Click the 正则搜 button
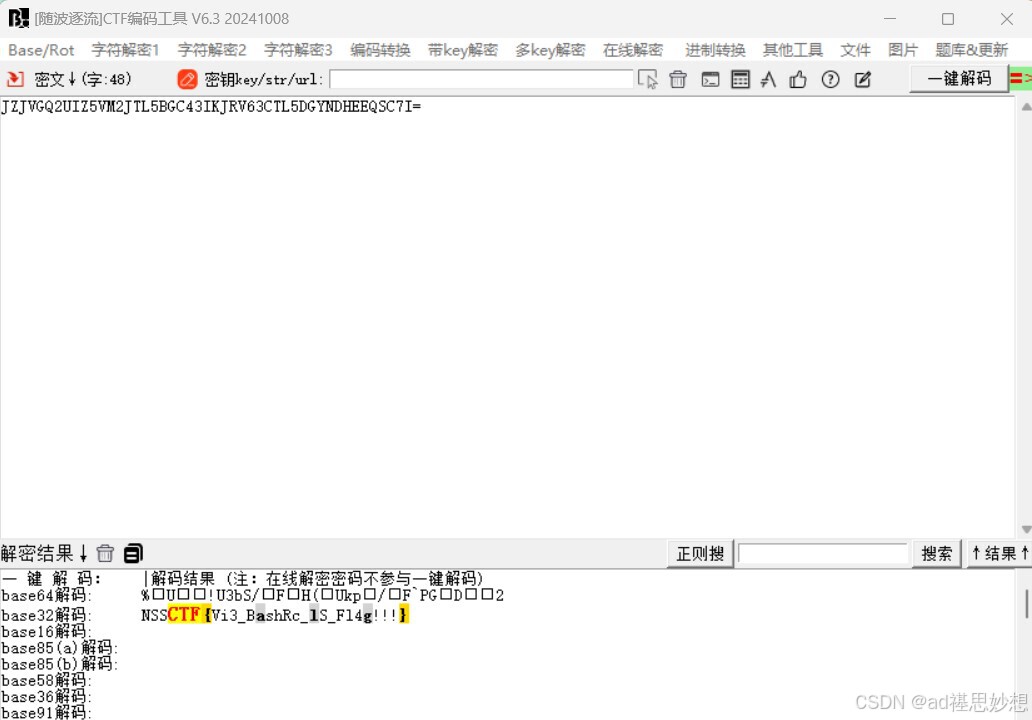 700,553
